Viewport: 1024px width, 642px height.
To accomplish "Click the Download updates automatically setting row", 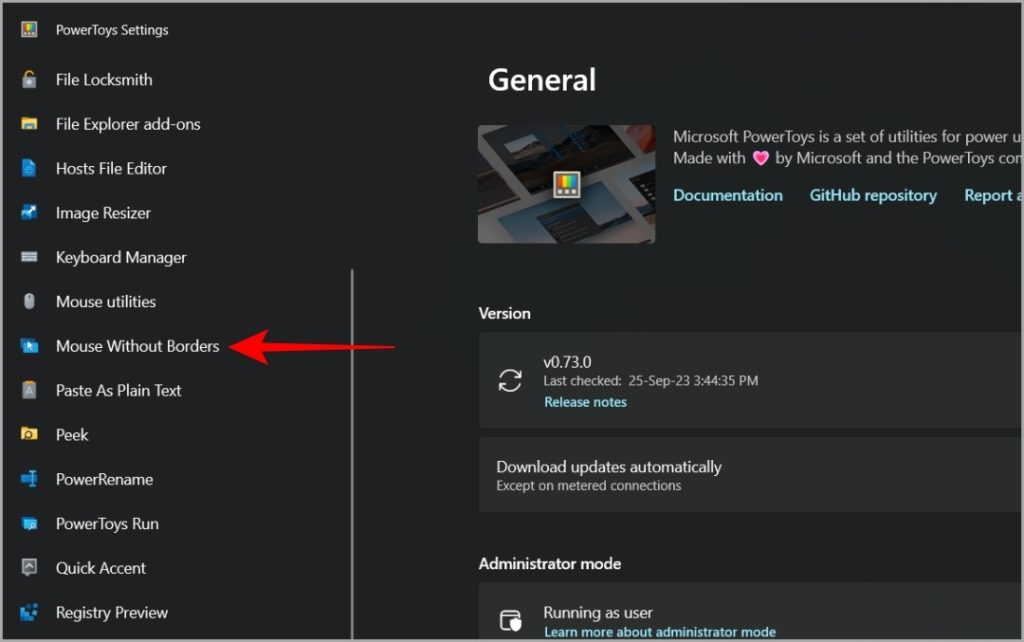I will (x=750, y=475).
